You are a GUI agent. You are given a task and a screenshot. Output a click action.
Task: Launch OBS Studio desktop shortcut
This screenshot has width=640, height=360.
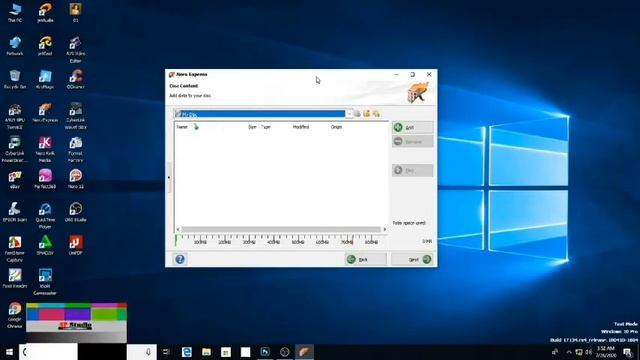click(76, 213)
